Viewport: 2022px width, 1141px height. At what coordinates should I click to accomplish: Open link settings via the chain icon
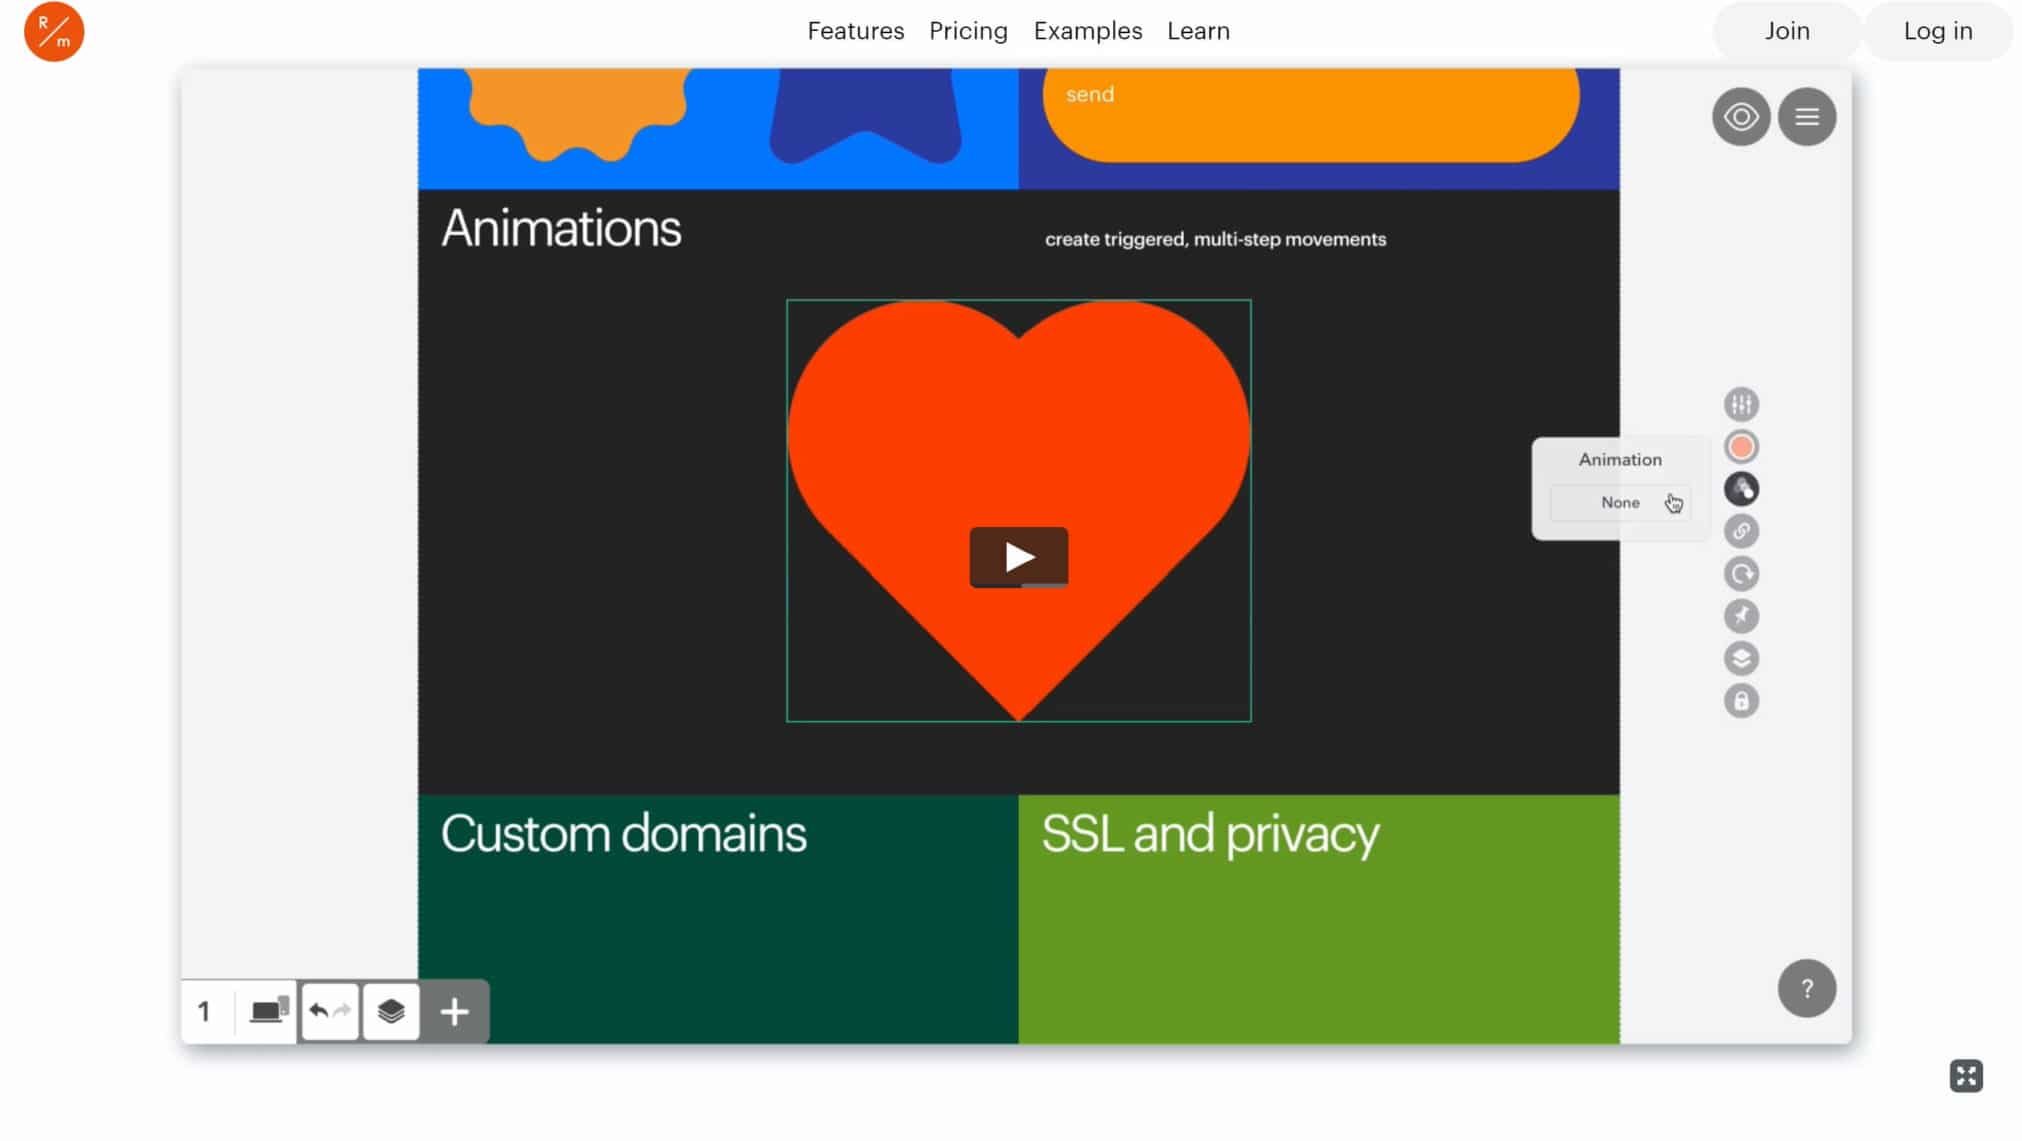pyautogui.click(x=1740, y=531)
